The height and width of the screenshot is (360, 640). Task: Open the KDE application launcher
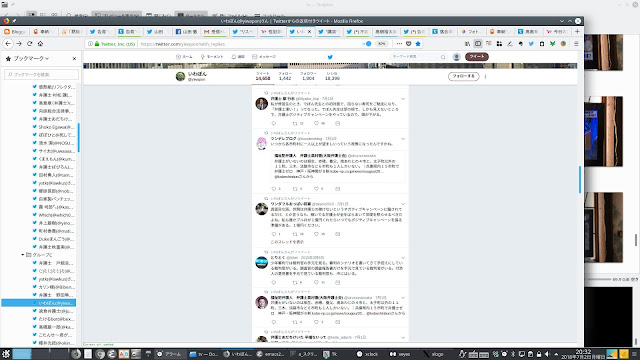coord(6,354)
